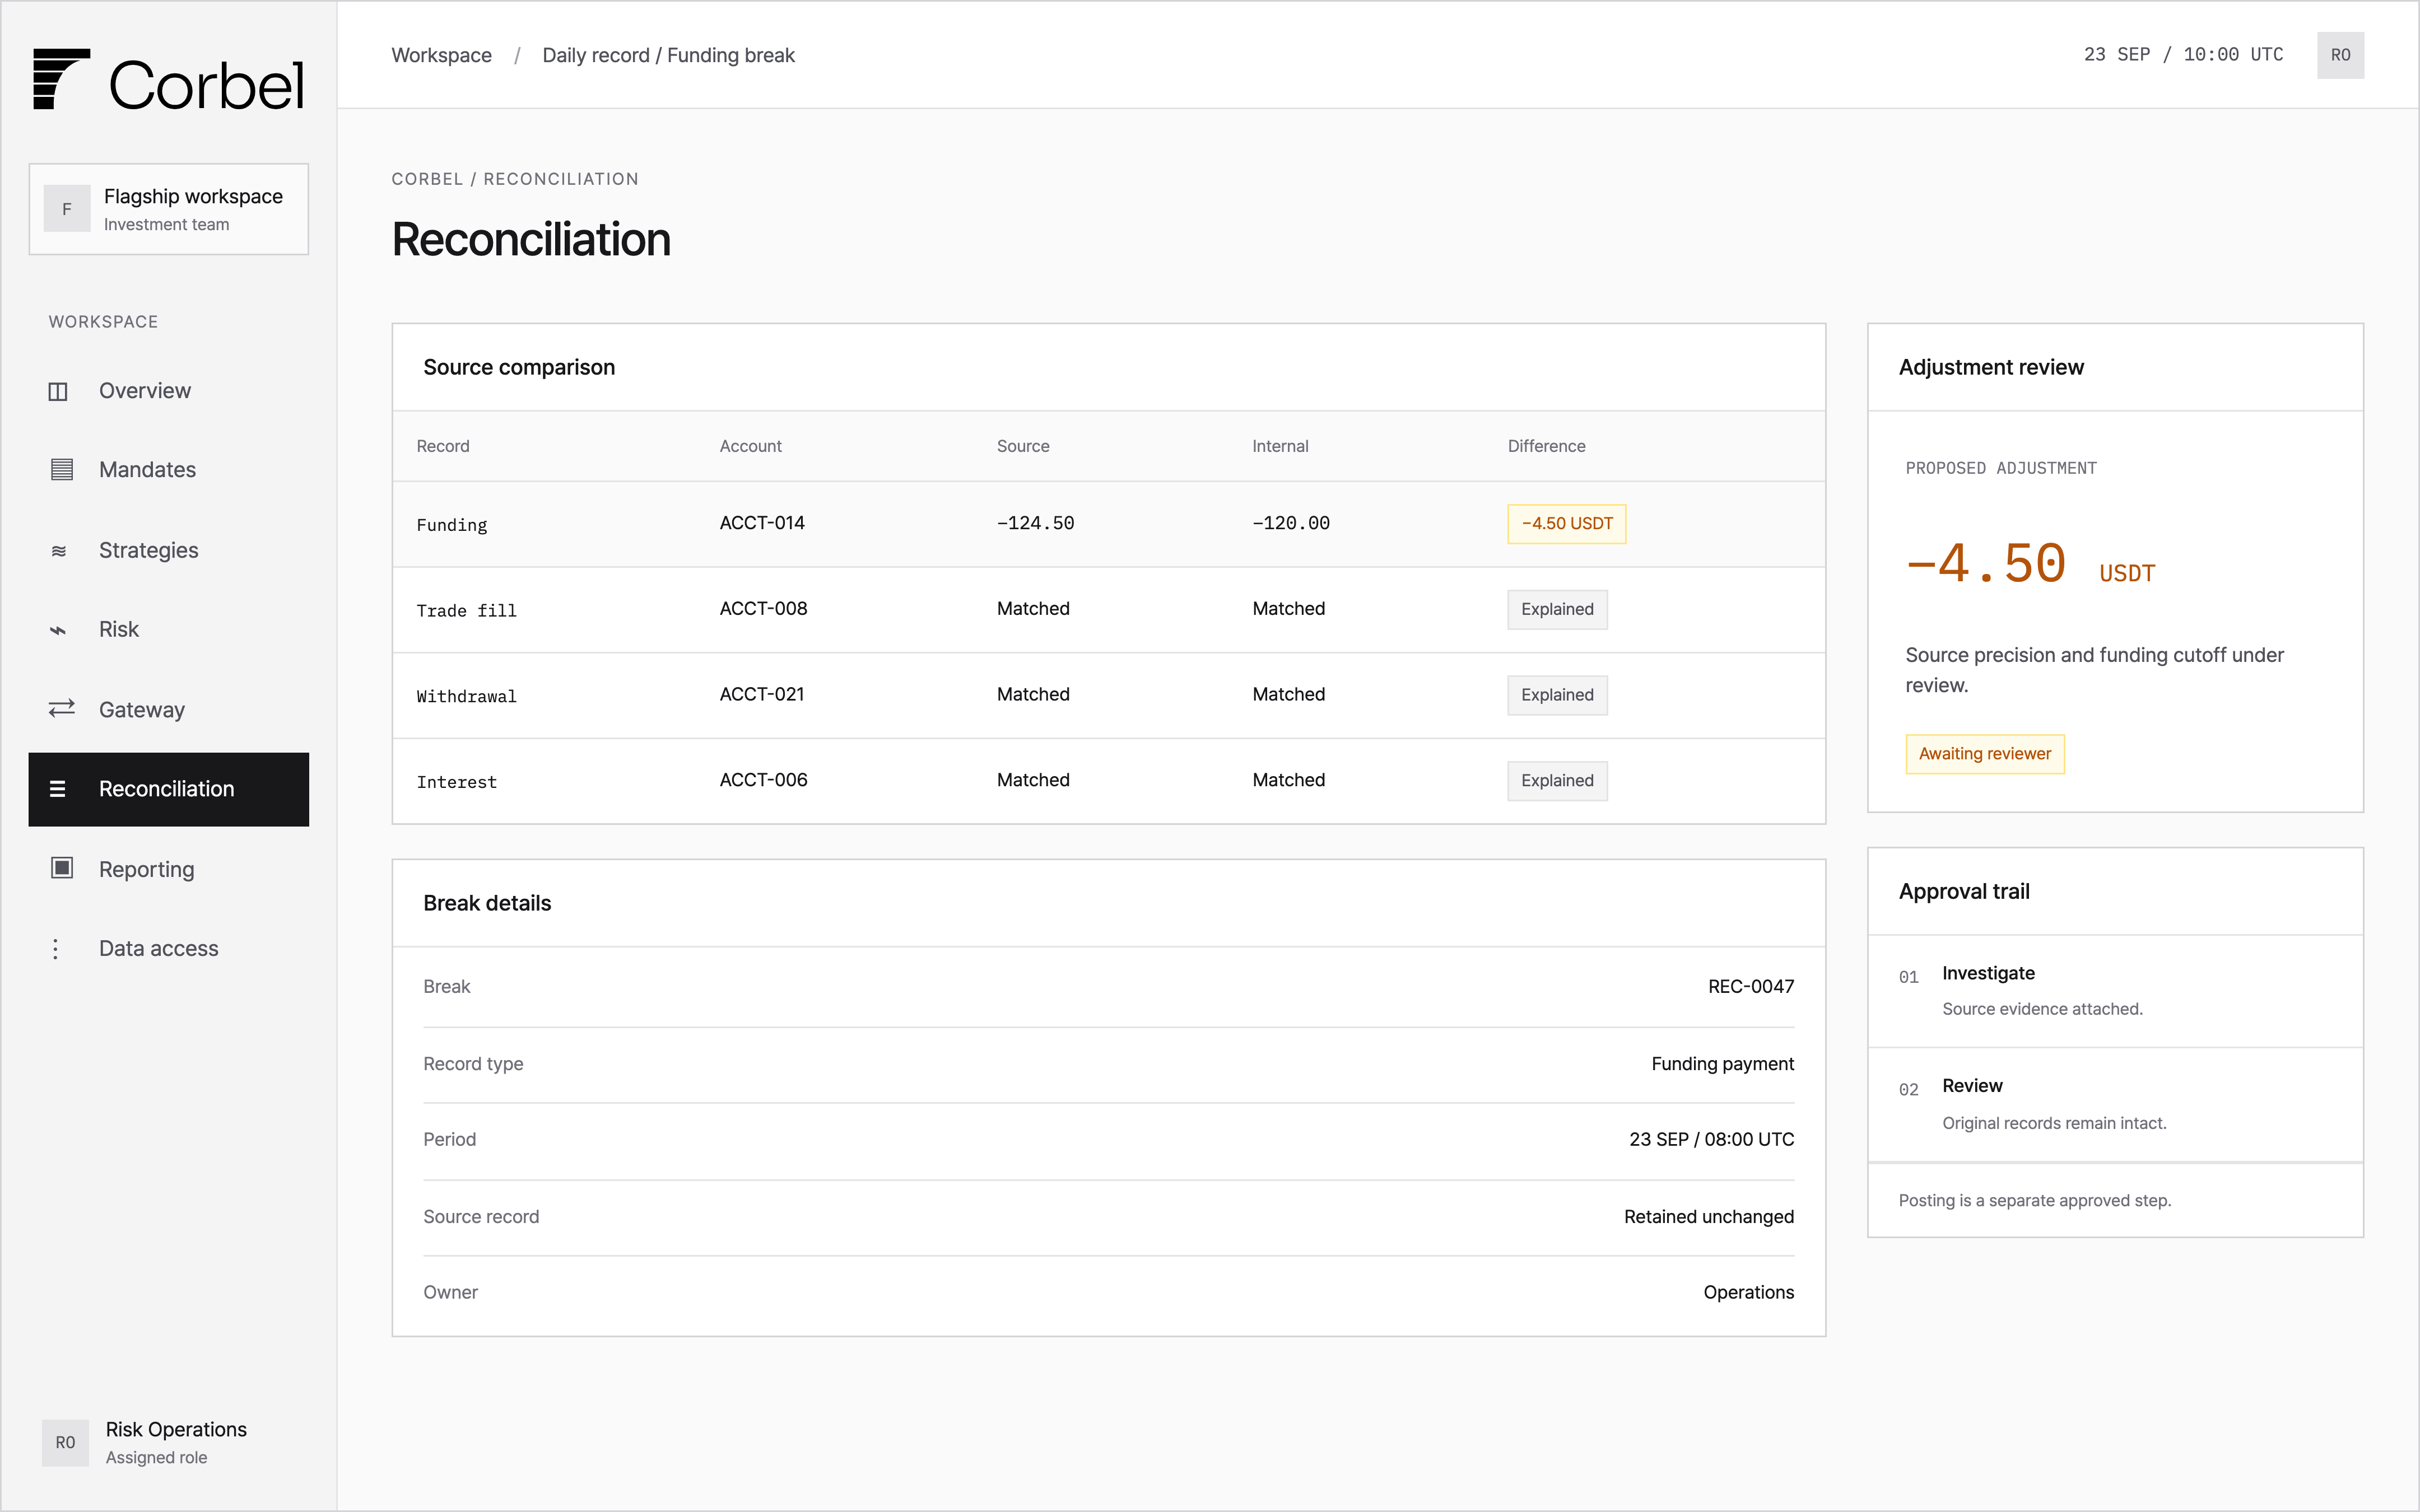Screen dimensions: 2420x1512
Task: Click the Reconciliation lines icon
Action: [x=58, y=789]
